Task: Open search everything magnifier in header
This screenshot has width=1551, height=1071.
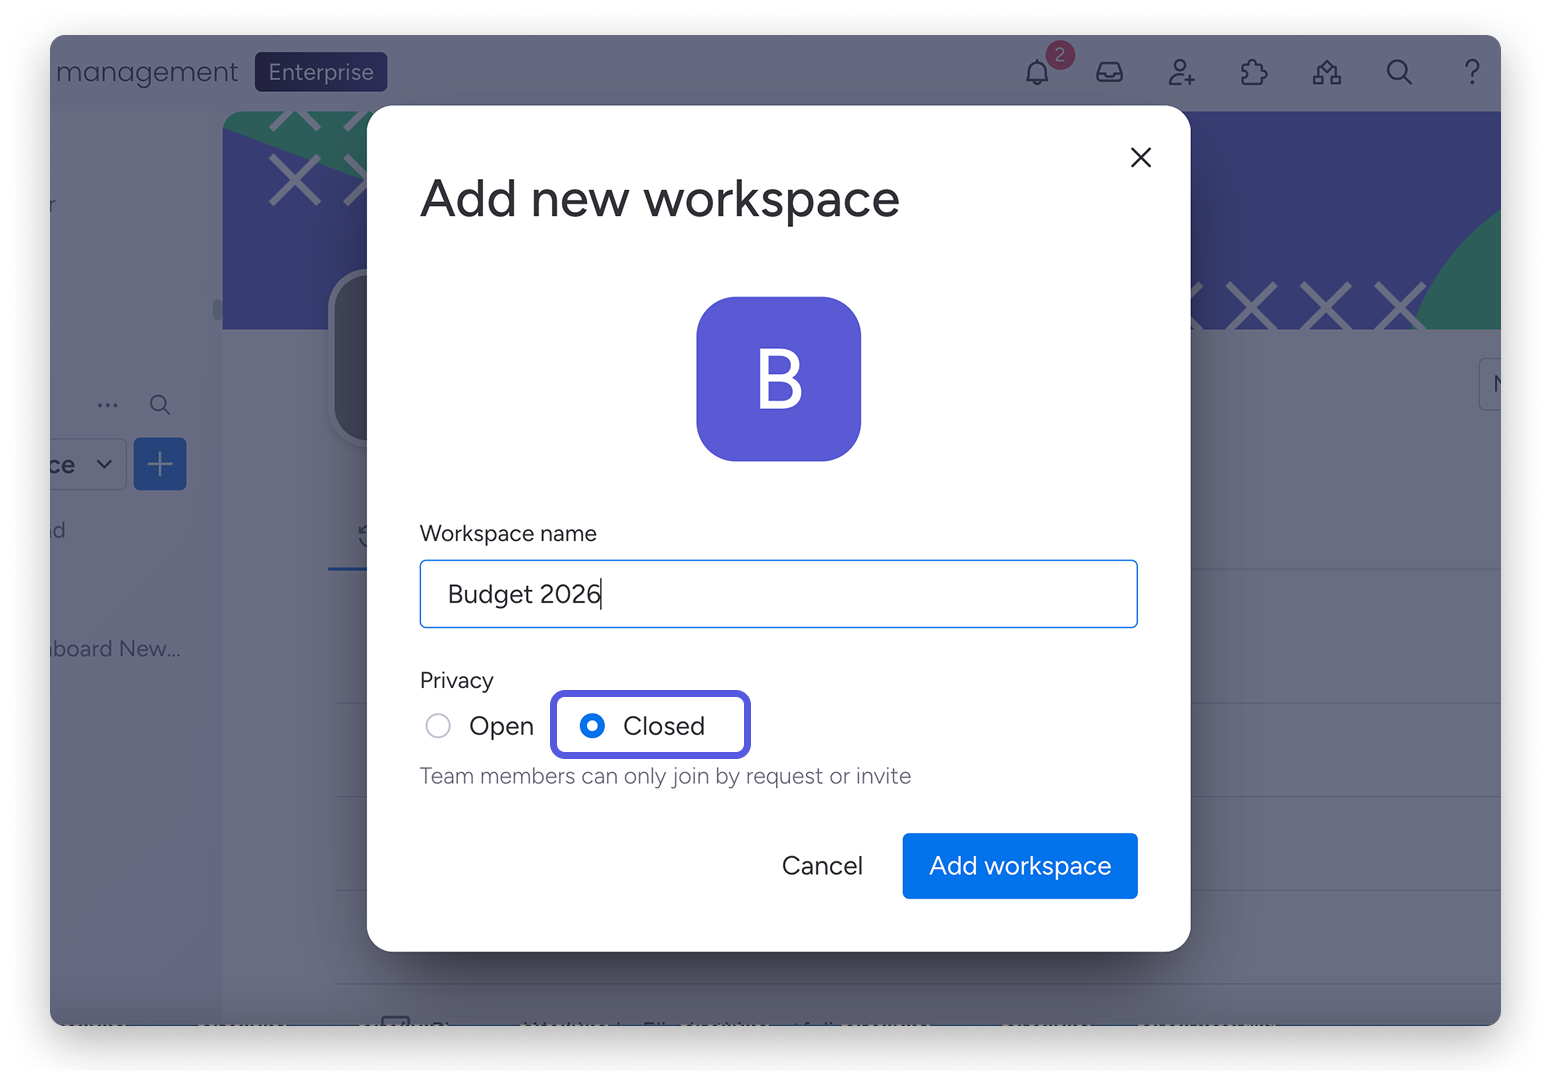Action: (x=1399, y=72)
